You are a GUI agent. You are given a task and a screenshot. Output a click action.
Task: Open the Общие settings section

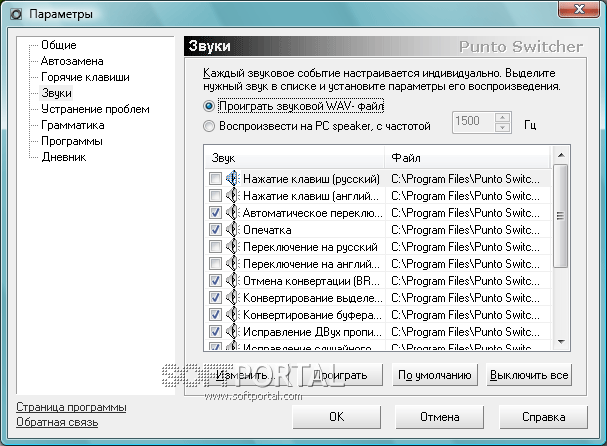tap(59, 45)
